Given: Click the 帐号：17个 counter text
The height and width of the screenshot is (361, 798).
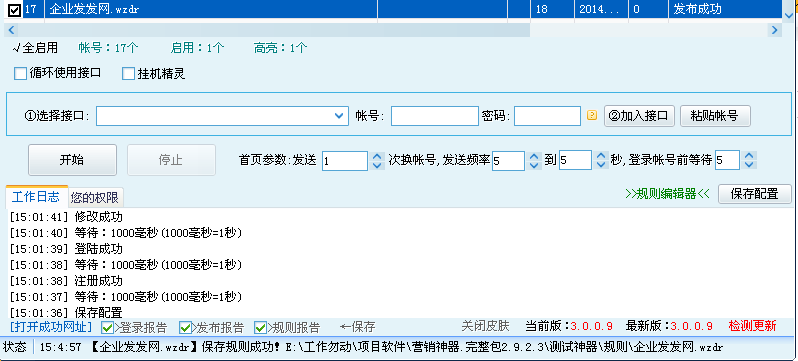Looking at the screenshot, I should point(108,48).
